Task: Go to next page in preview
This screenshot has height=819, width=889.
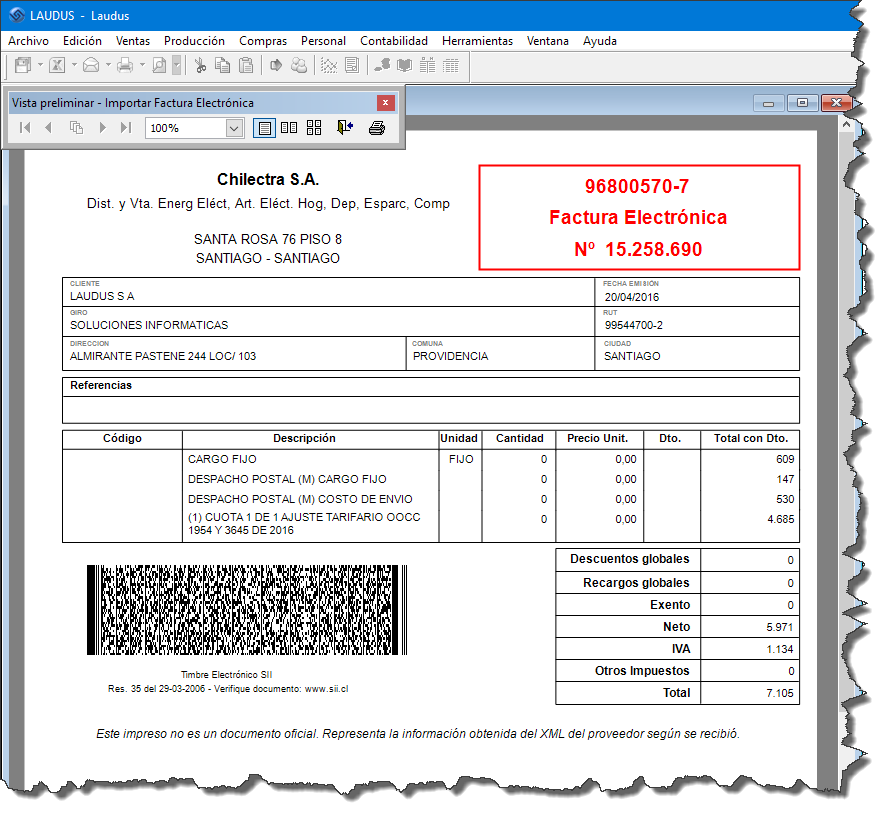Action: point(103,128)
